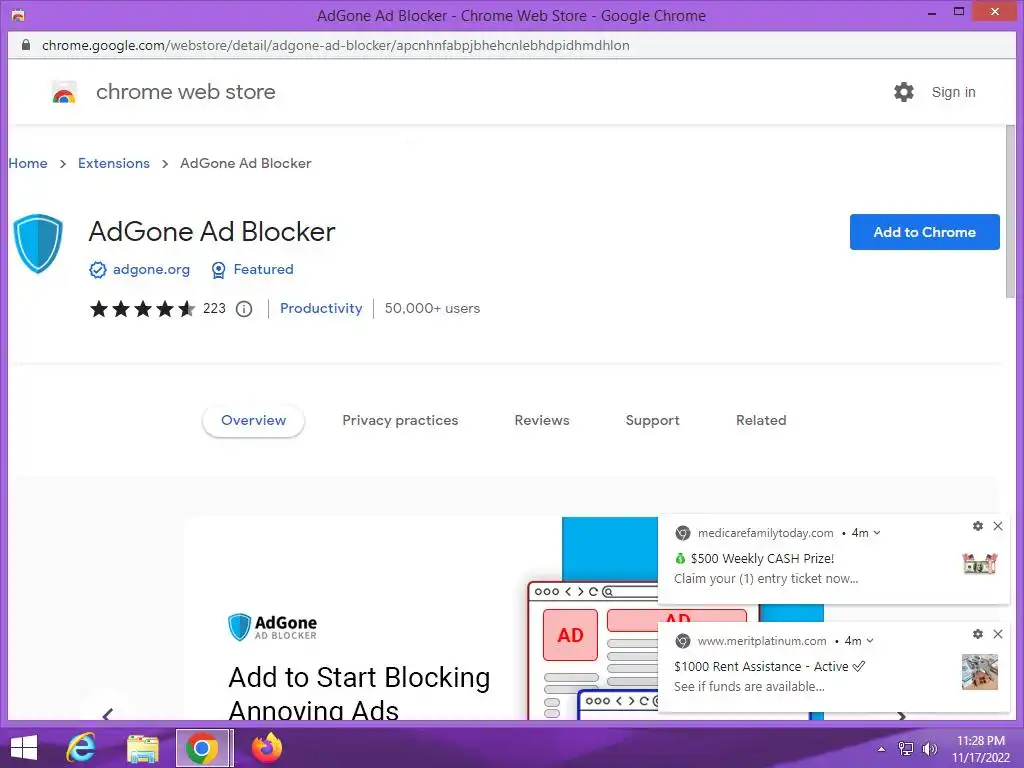Screen dimensions: 1024x768
Task: Click the AdGone blue shield icon
Action: (38, 243)
